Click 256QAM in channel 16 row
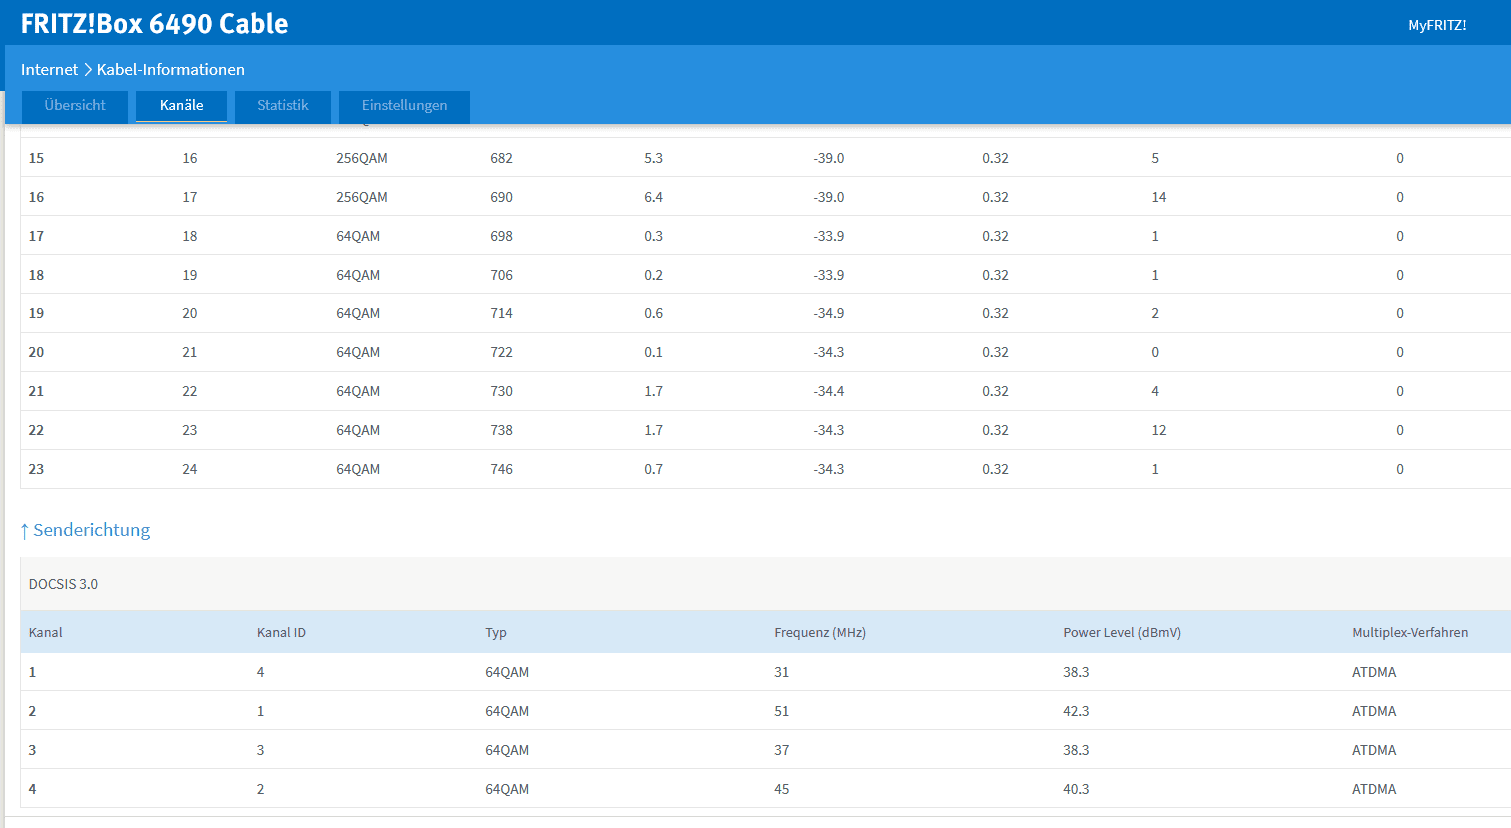The image size is (1511, 828). (x=362, y=197)
